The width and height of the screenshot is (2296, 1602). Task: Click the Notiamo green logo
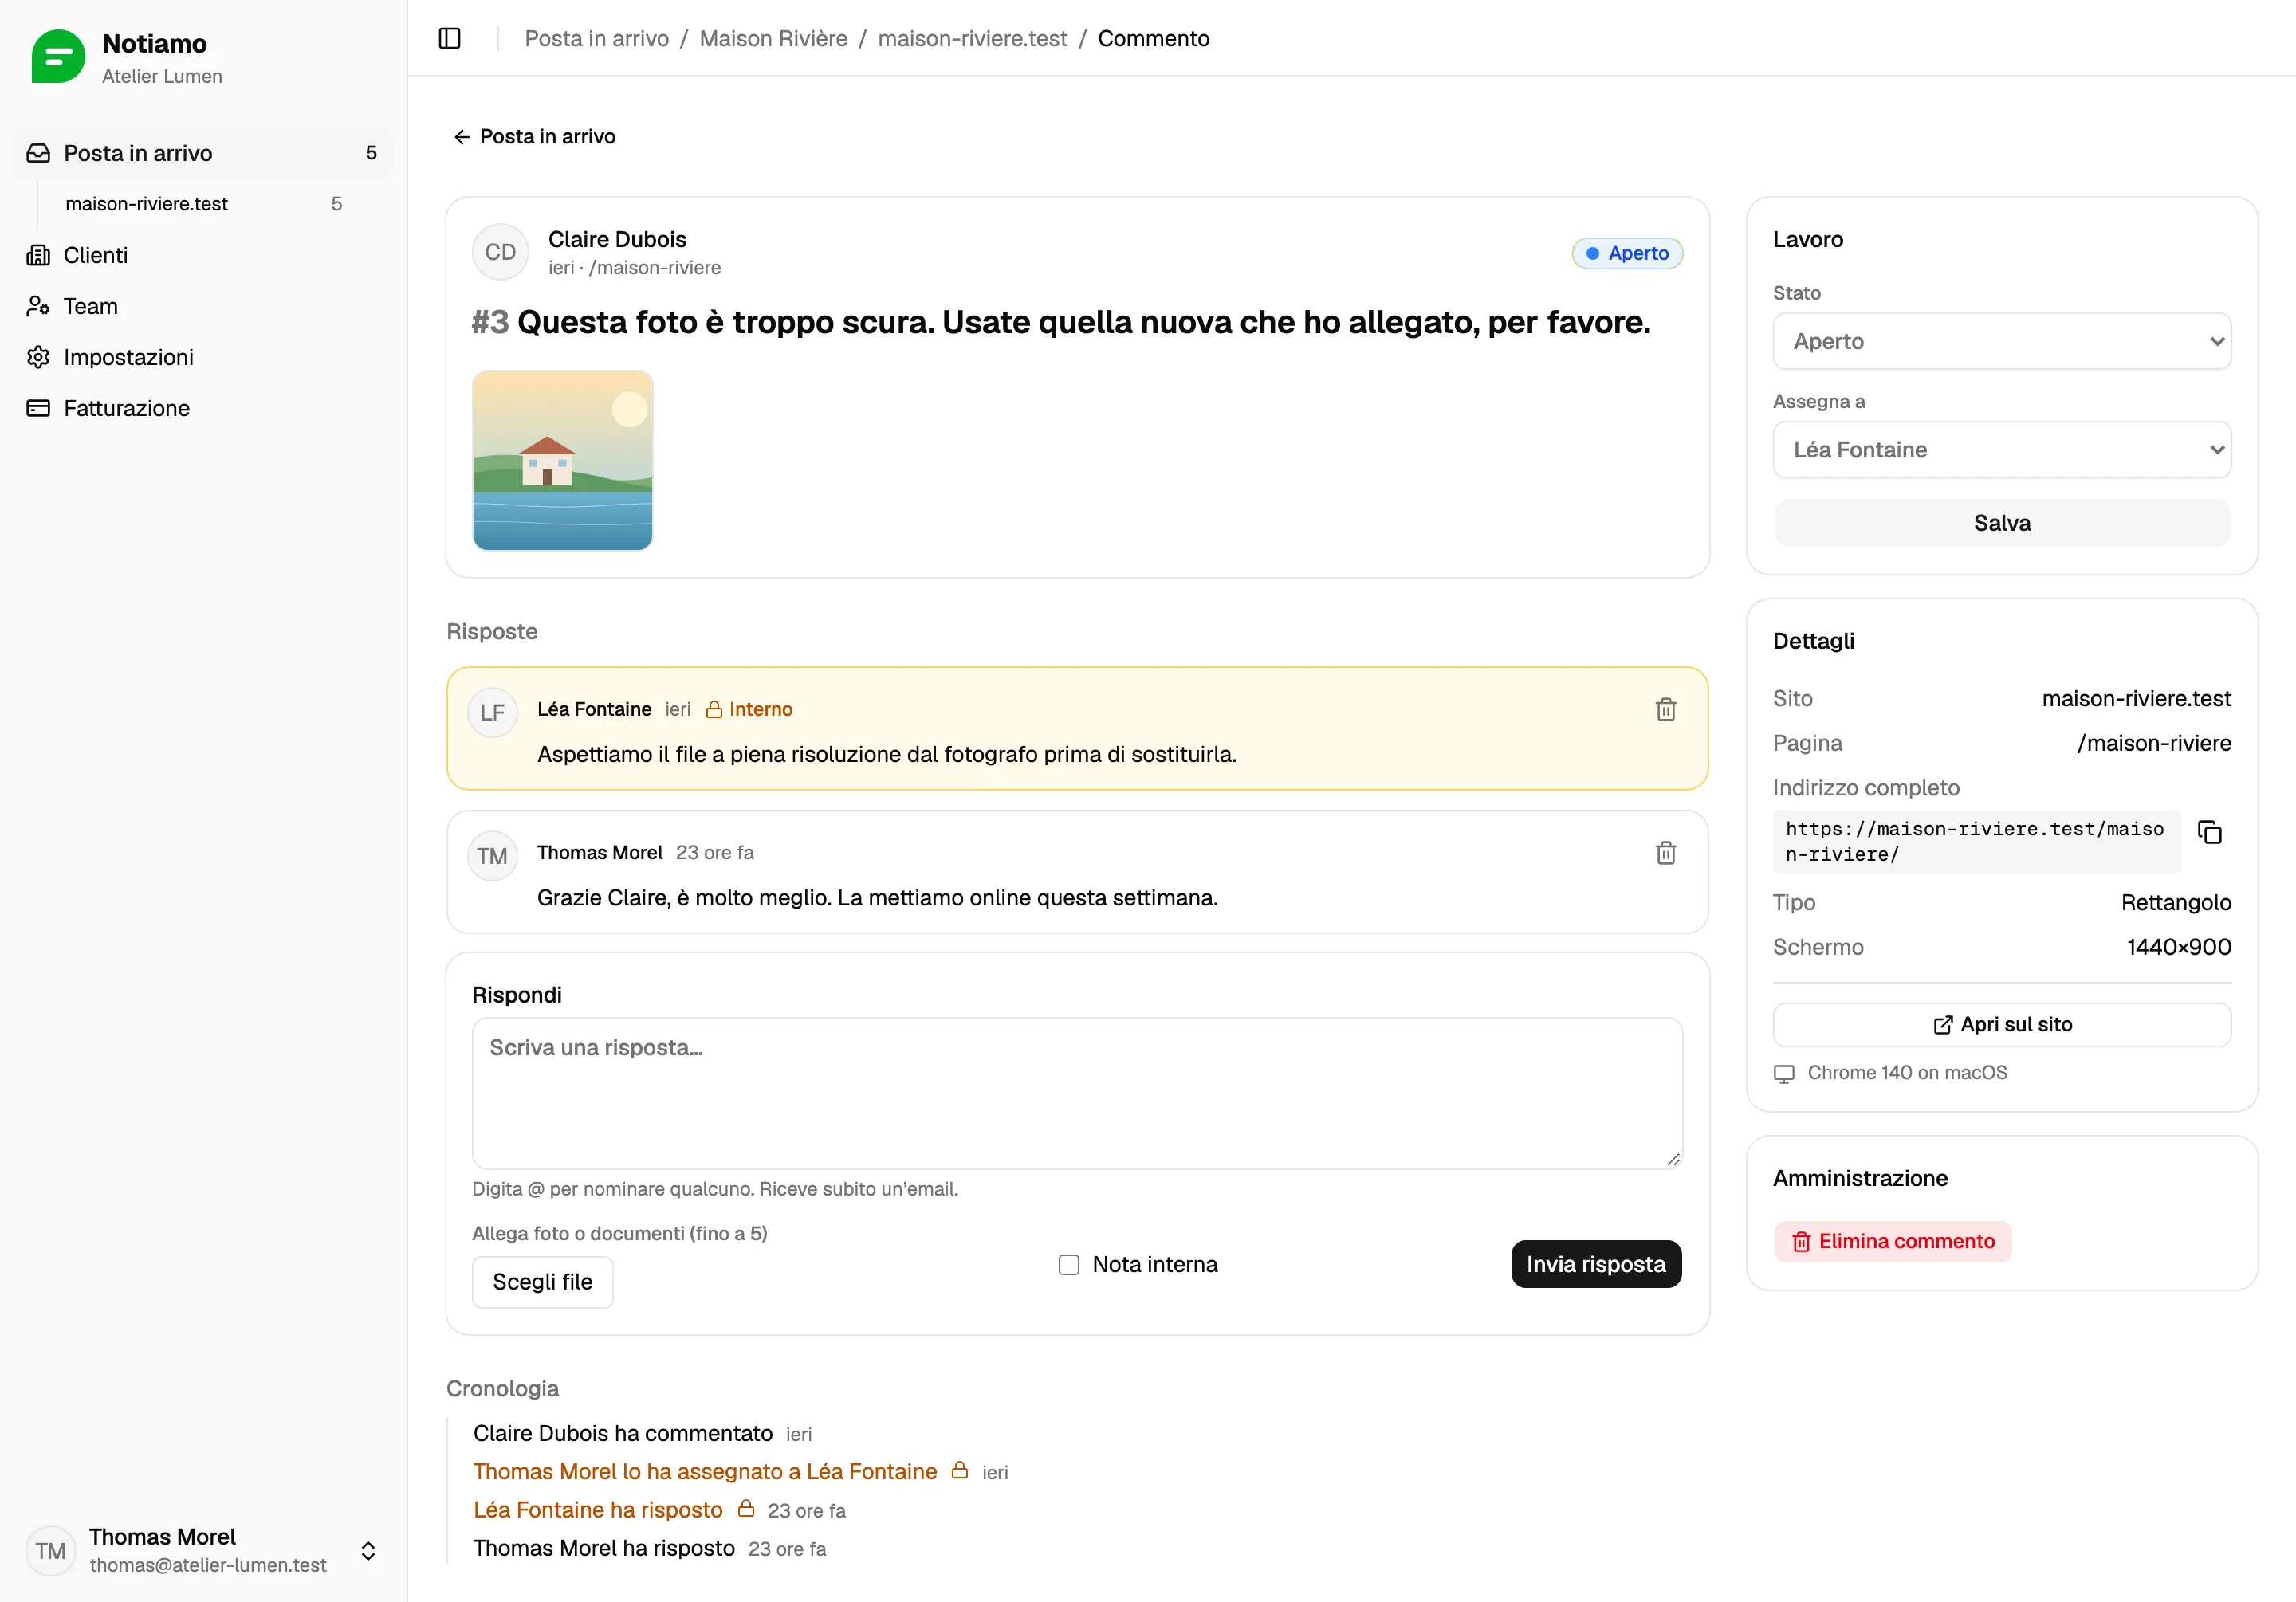[x=58, y=56]
